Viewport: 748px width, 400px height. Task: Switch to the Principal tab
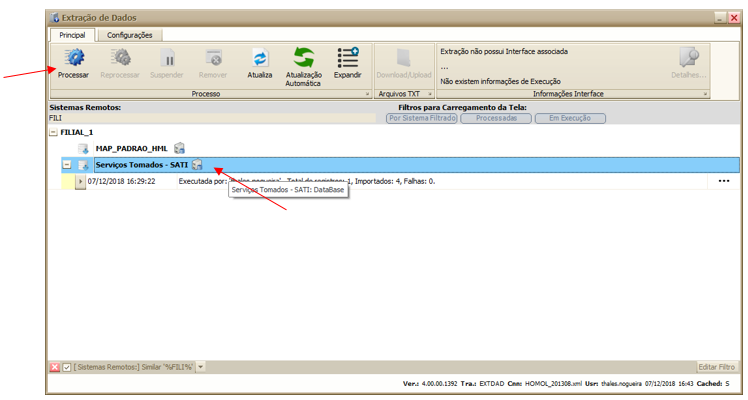(x=72, y=35)
